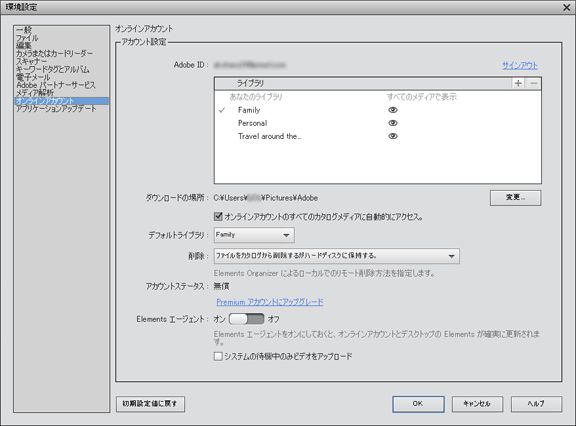Remove library using the minus icon
Viewport: 576px width, 426px height.
pos(534,83)
